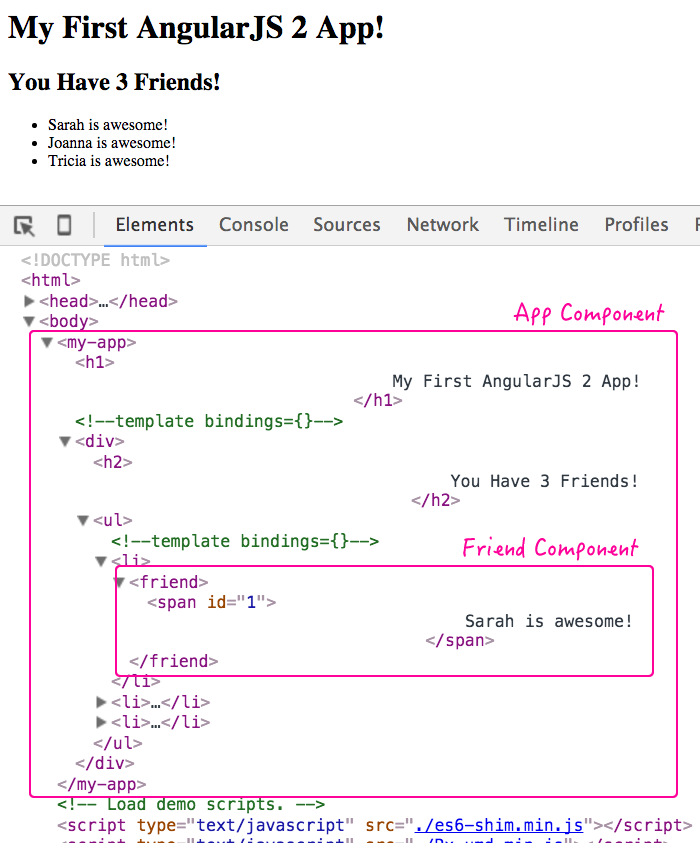The image size is (700, 843).
Task: Select the closing div tag line
Action: 105,763
